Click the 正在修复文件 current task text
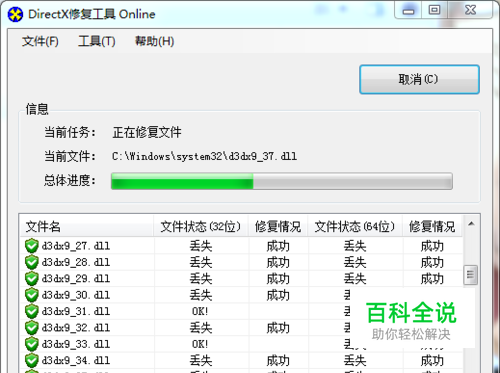Viewport: 500px width, 373px height. [147, 132]
